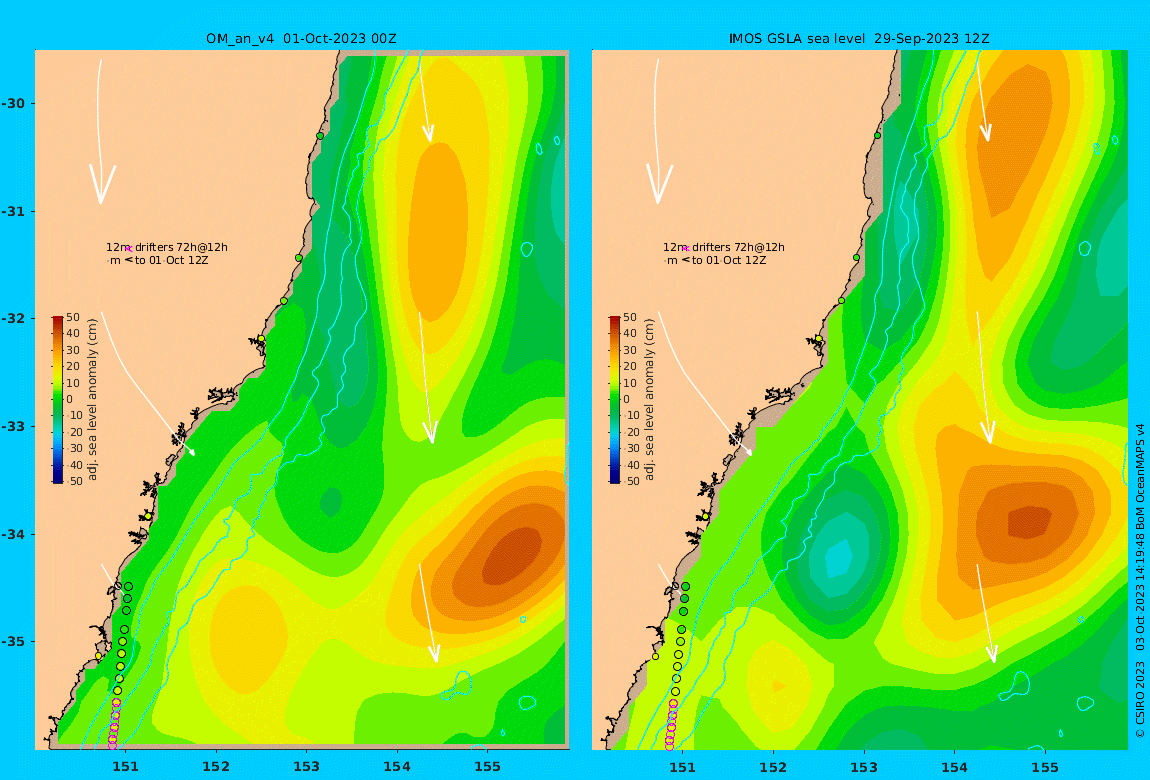Click the teal low near 153E 34S, right map
Viewport: 1150px width, 780px height.
coord(840,559)
